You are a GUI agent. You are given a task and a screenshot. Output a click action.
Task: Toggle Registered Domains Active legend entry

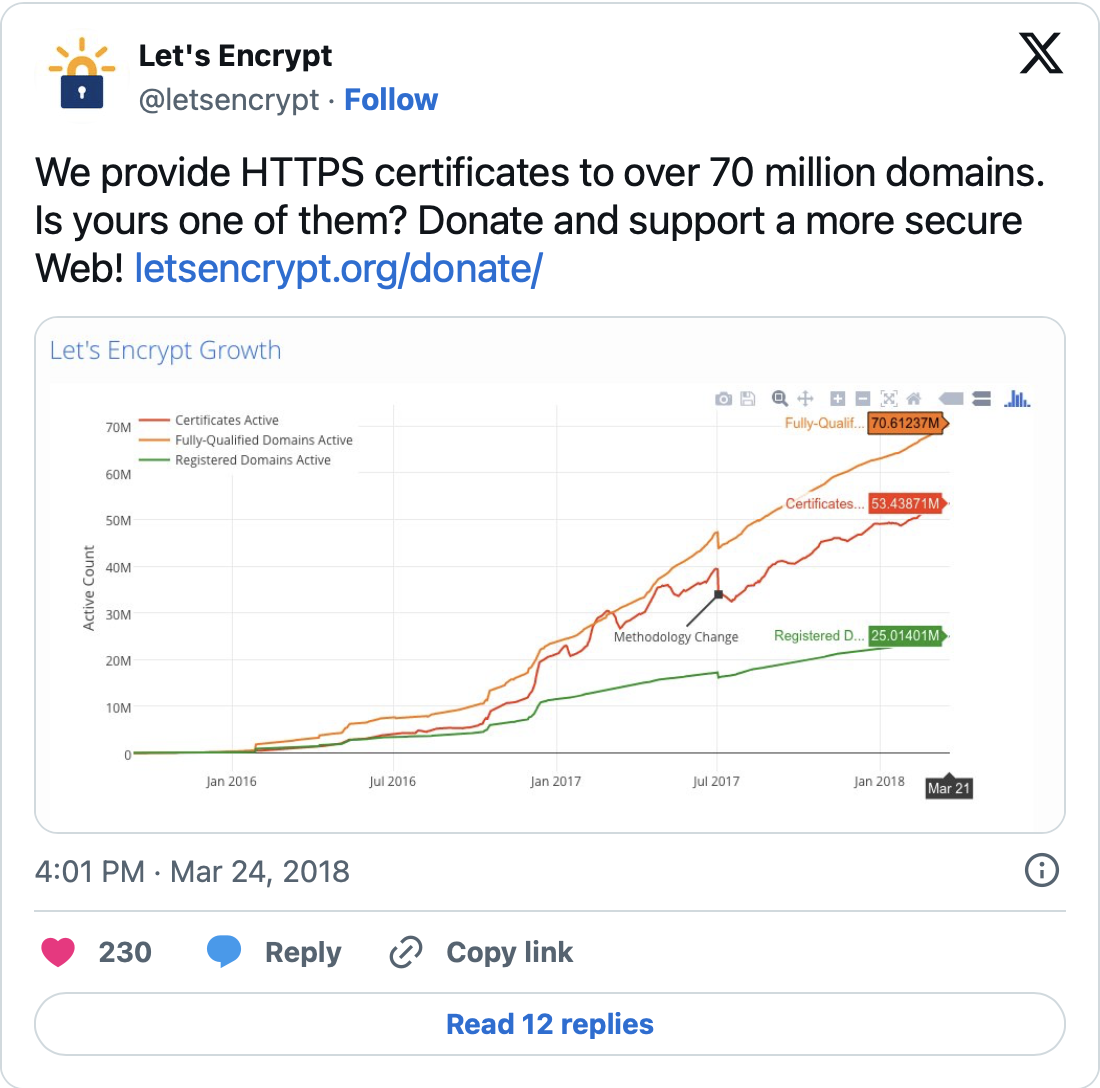(x=252, y=460)
